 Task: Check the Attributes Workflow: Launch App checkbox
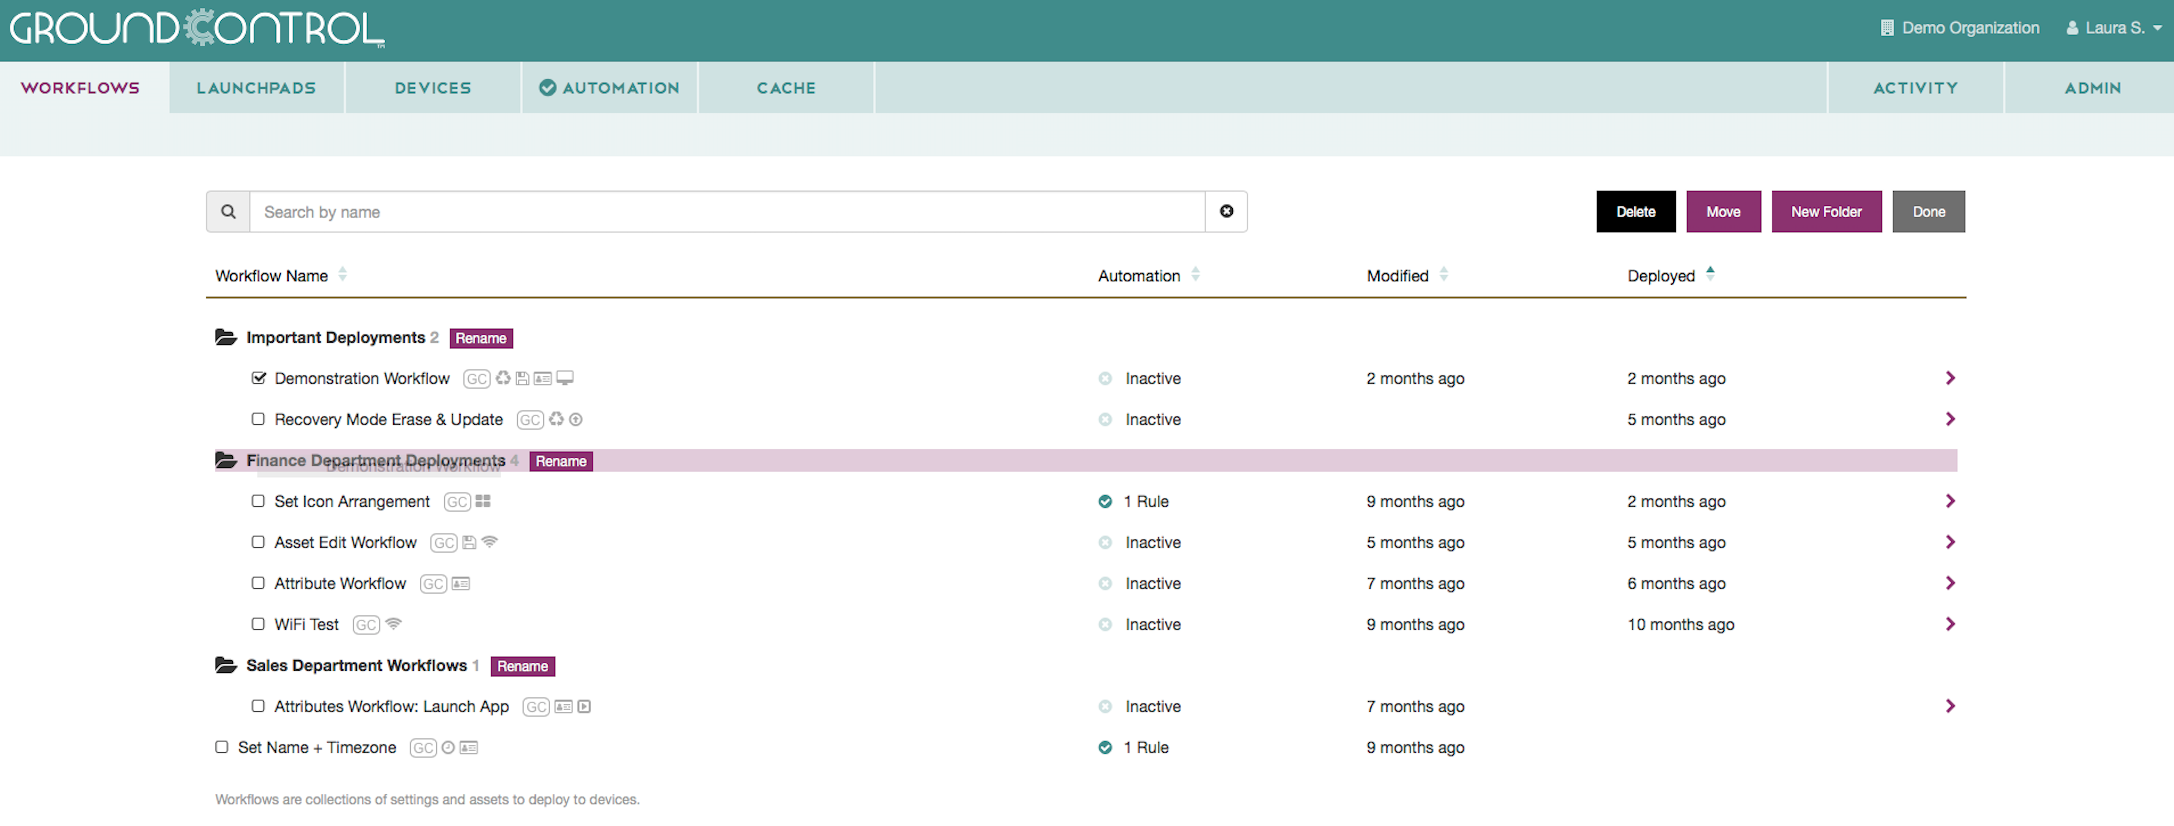pyautogui.click(x=258, y=706)
